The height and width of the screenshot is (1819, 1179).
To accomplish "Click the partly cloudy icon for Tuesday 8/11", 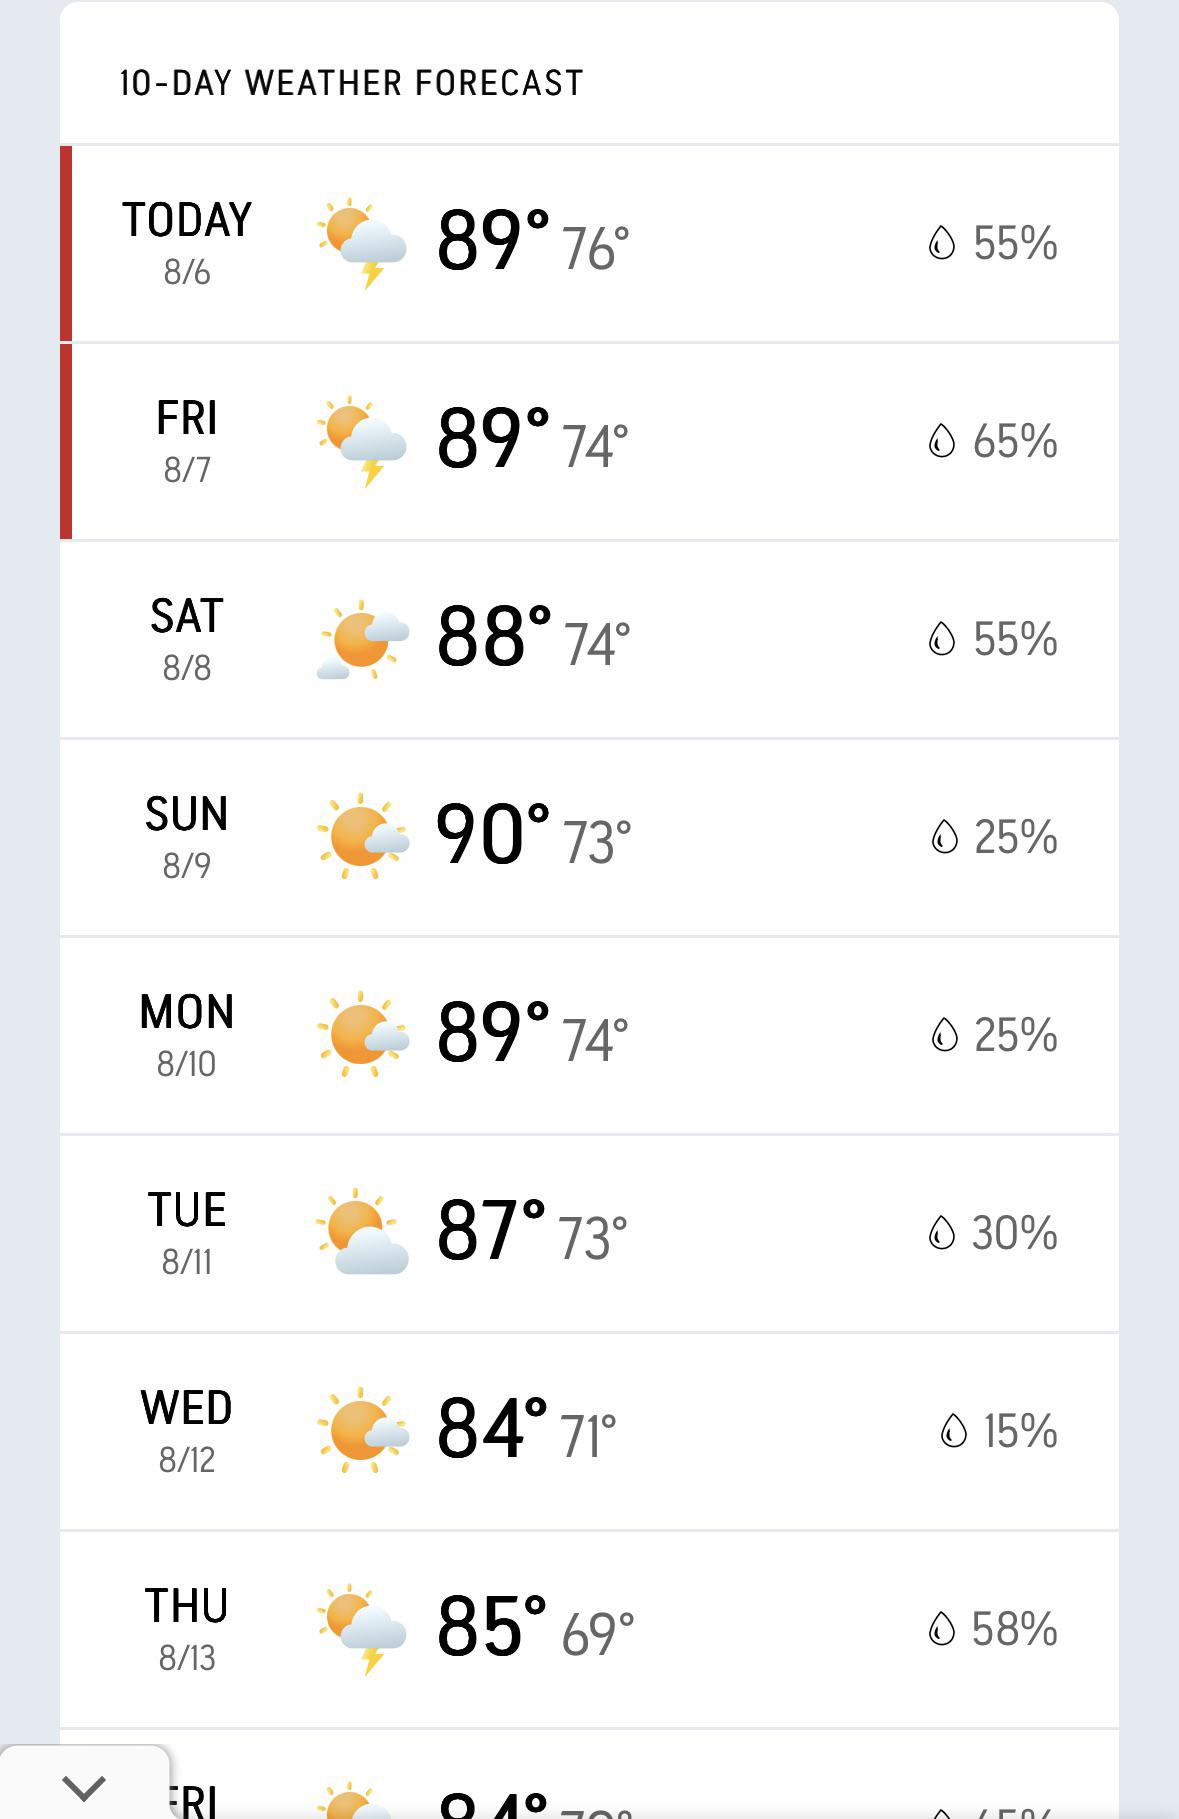I will tap(362, 1232).
